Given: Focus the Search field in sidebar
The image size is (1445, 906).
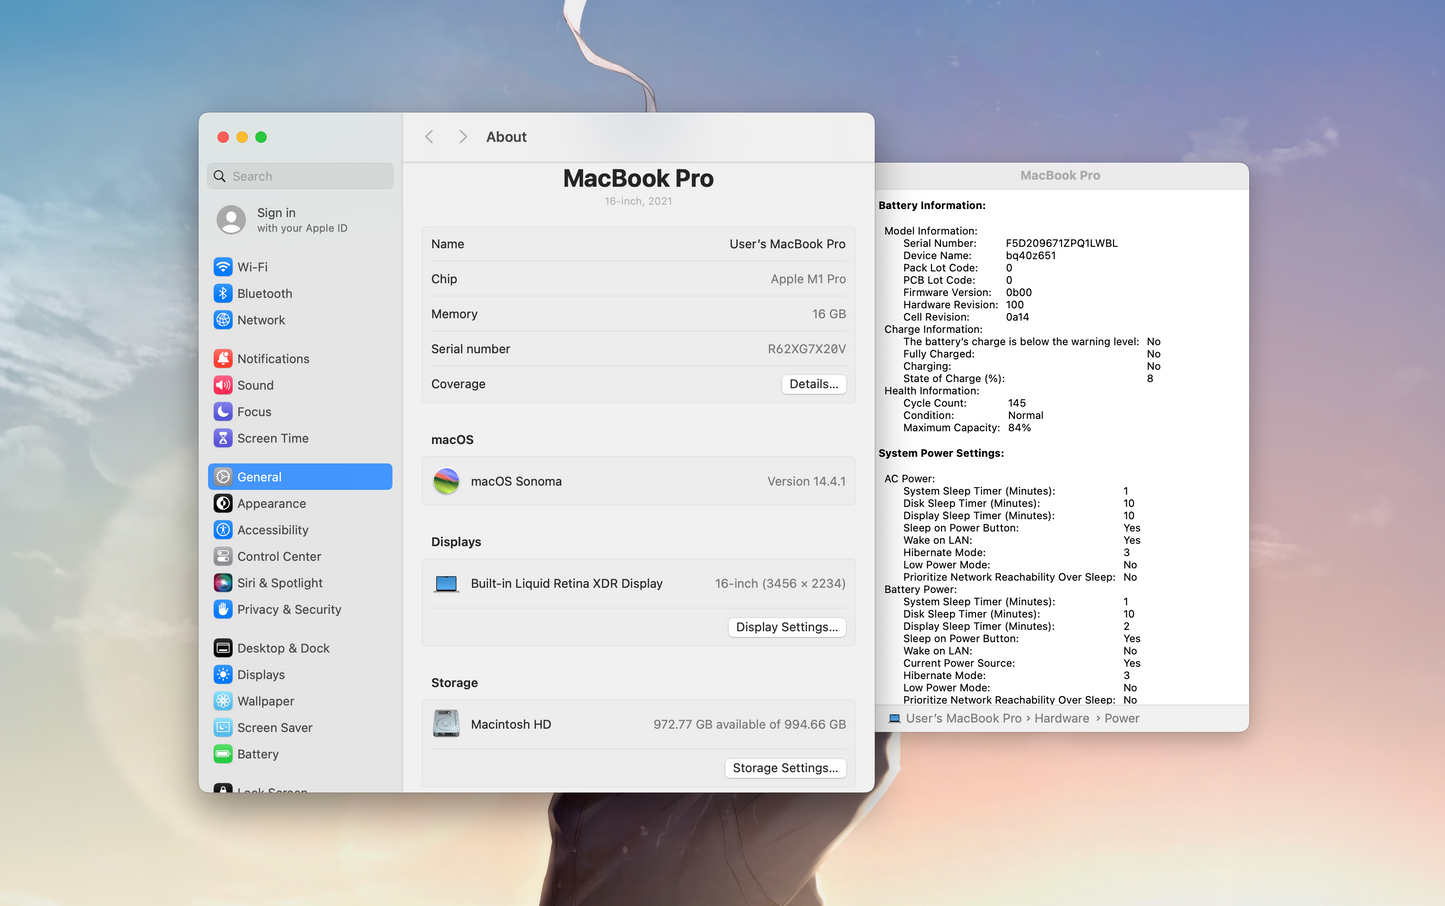Looking at the screenshot, I should [300, 176].
